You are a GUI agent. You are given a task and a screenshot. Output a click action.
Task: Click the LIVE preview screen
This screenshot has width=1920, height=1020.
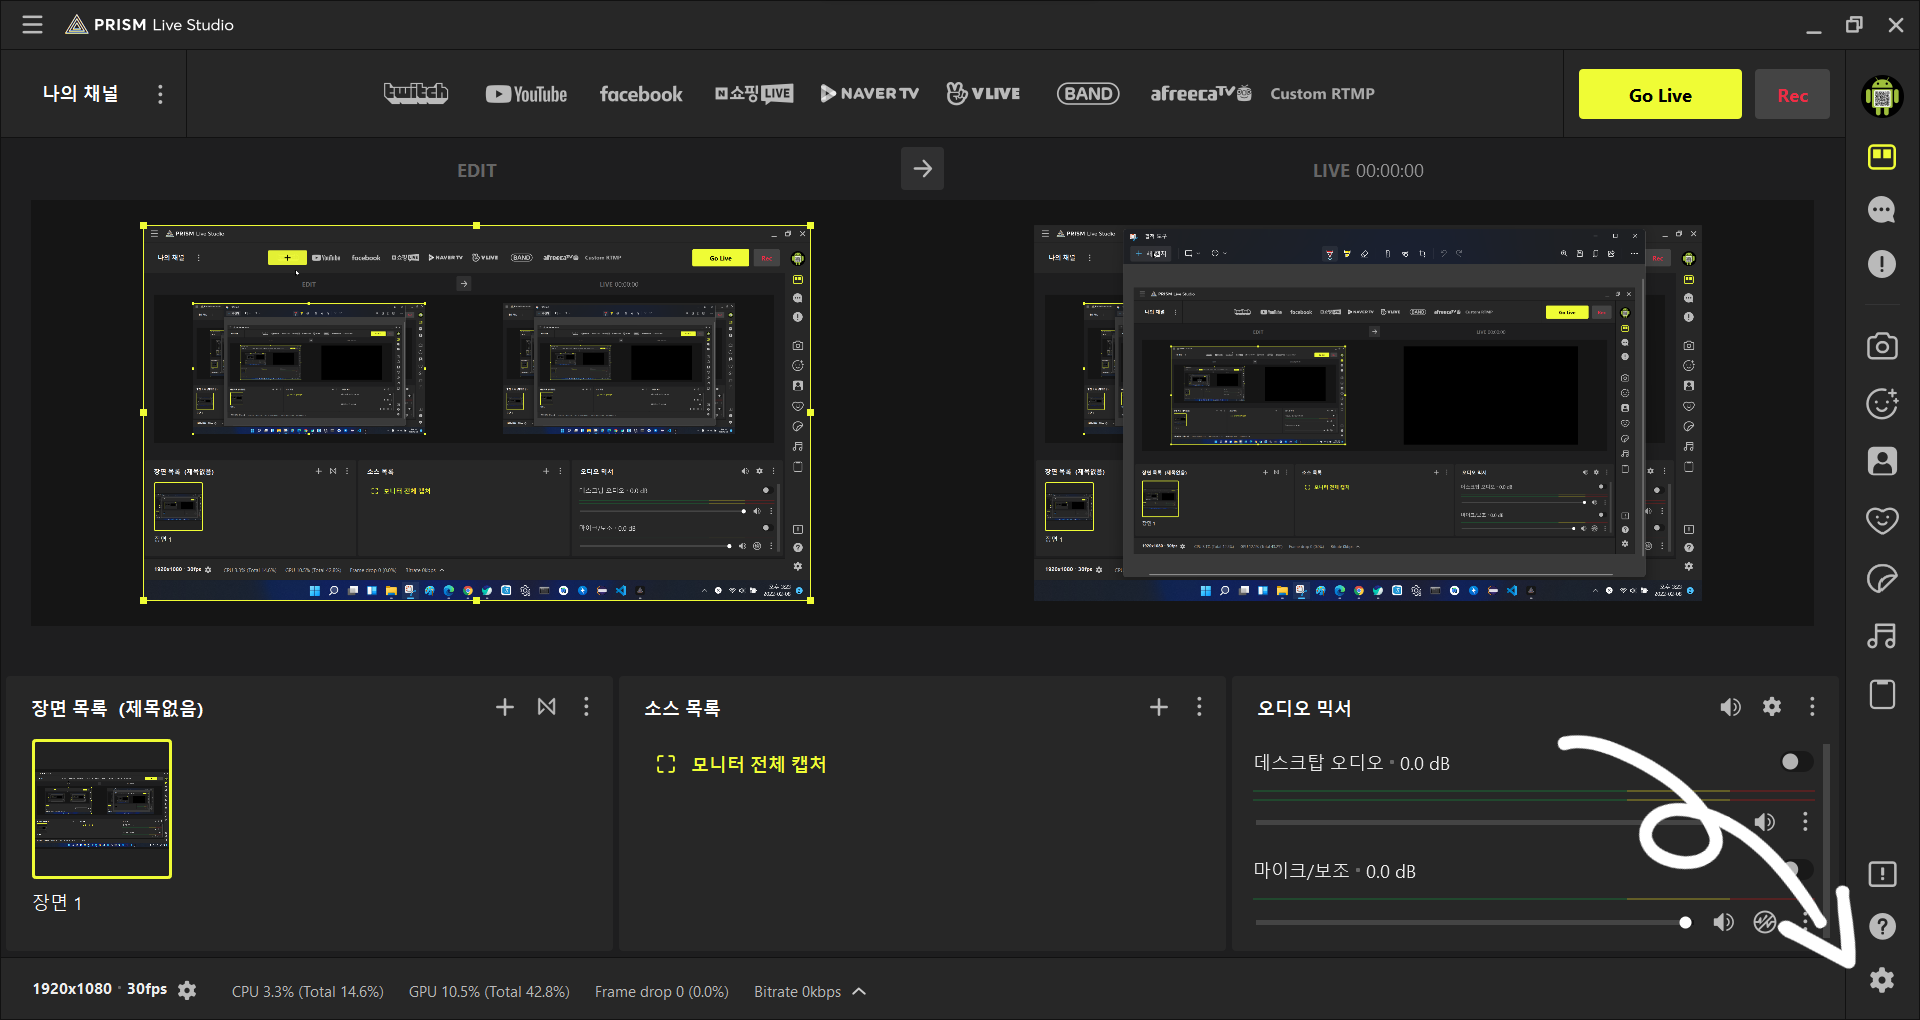[x=1368, y=413]
